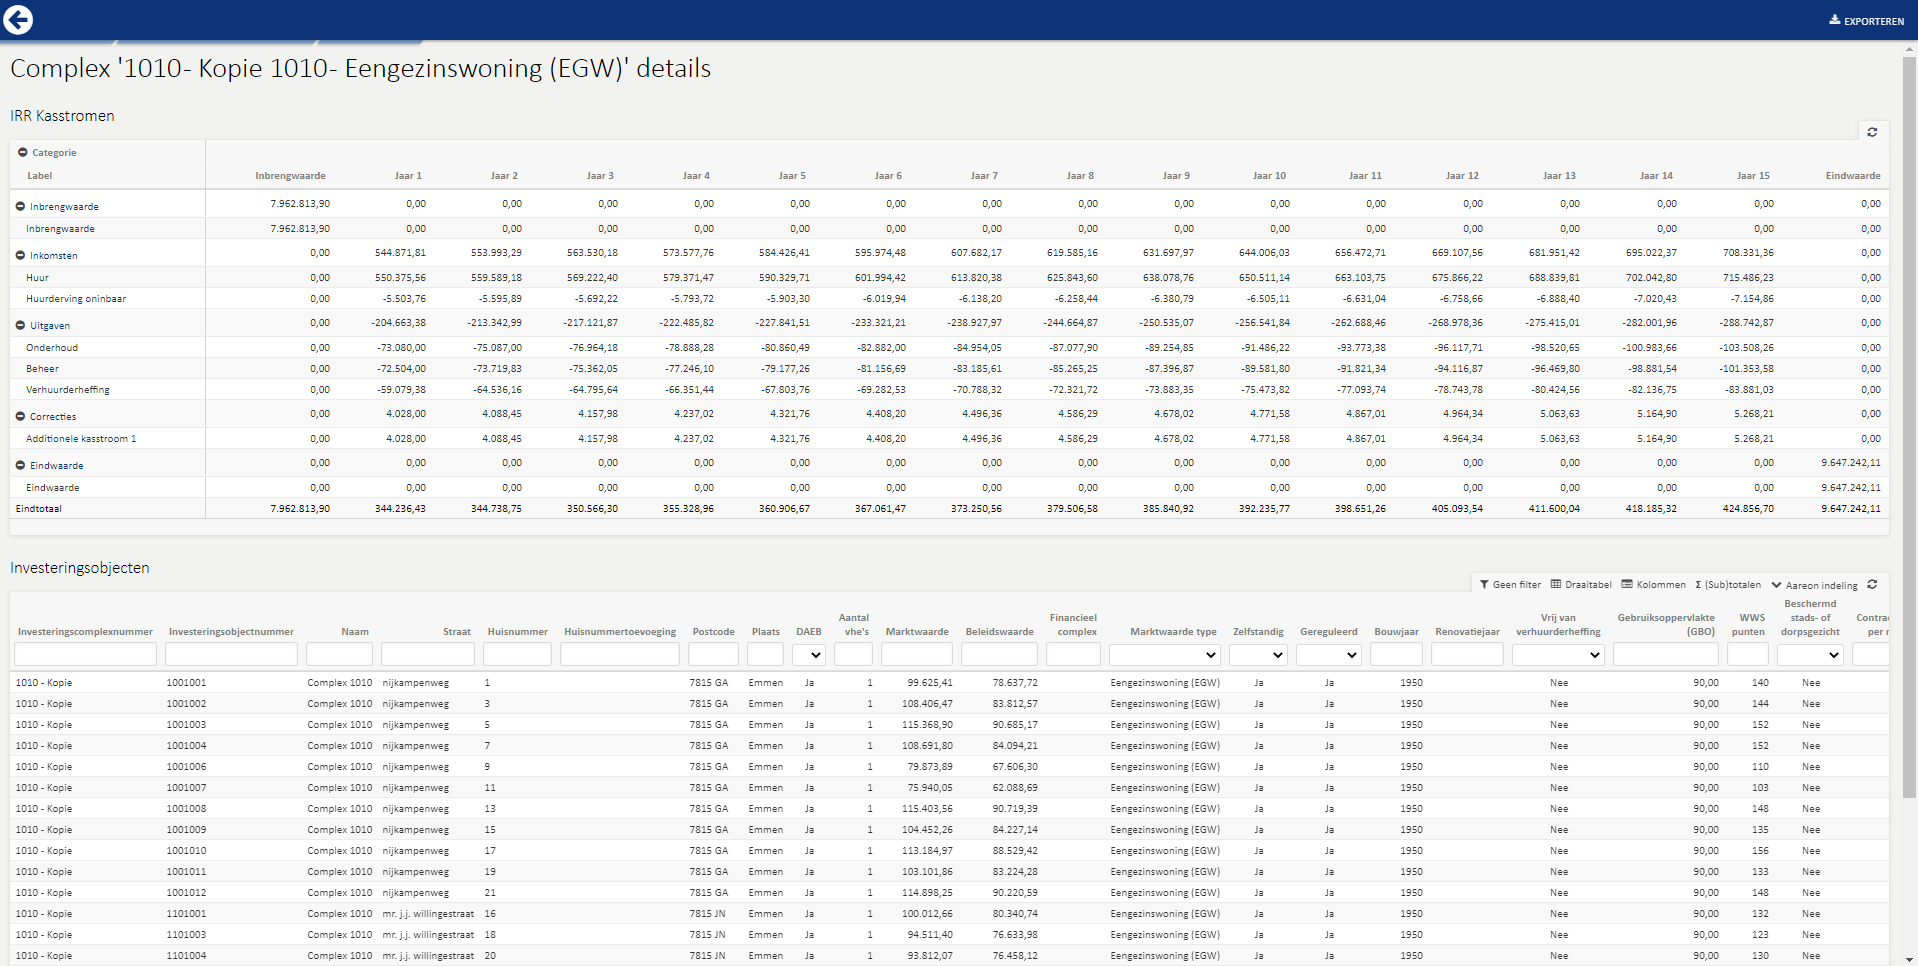Open the Kolommen column chooser
This screenshot has height=966, width=1918.
coord(1654,585)
